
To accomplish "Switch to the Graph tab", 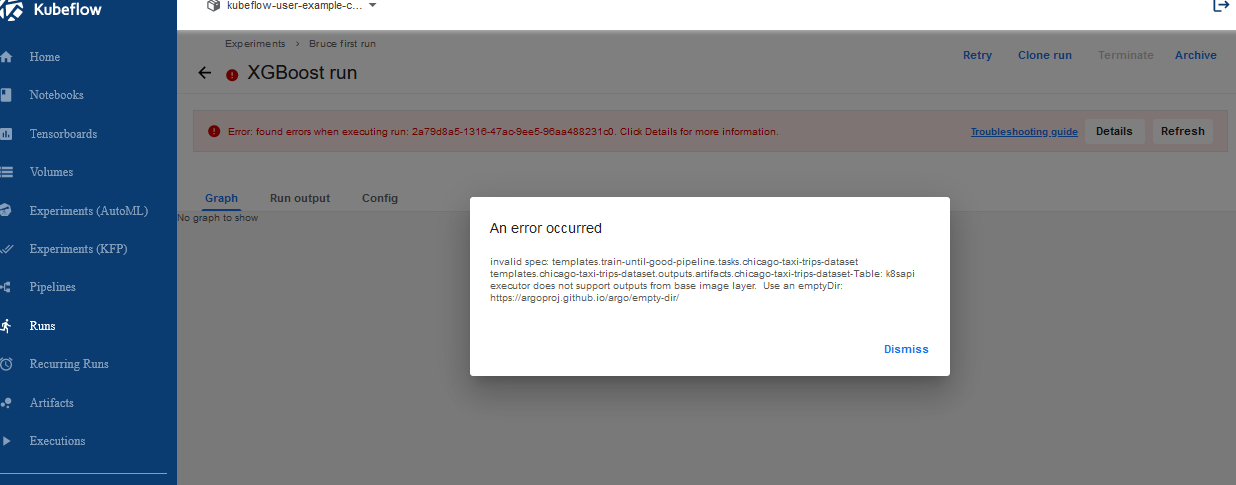I will click(x=221, y=198).
